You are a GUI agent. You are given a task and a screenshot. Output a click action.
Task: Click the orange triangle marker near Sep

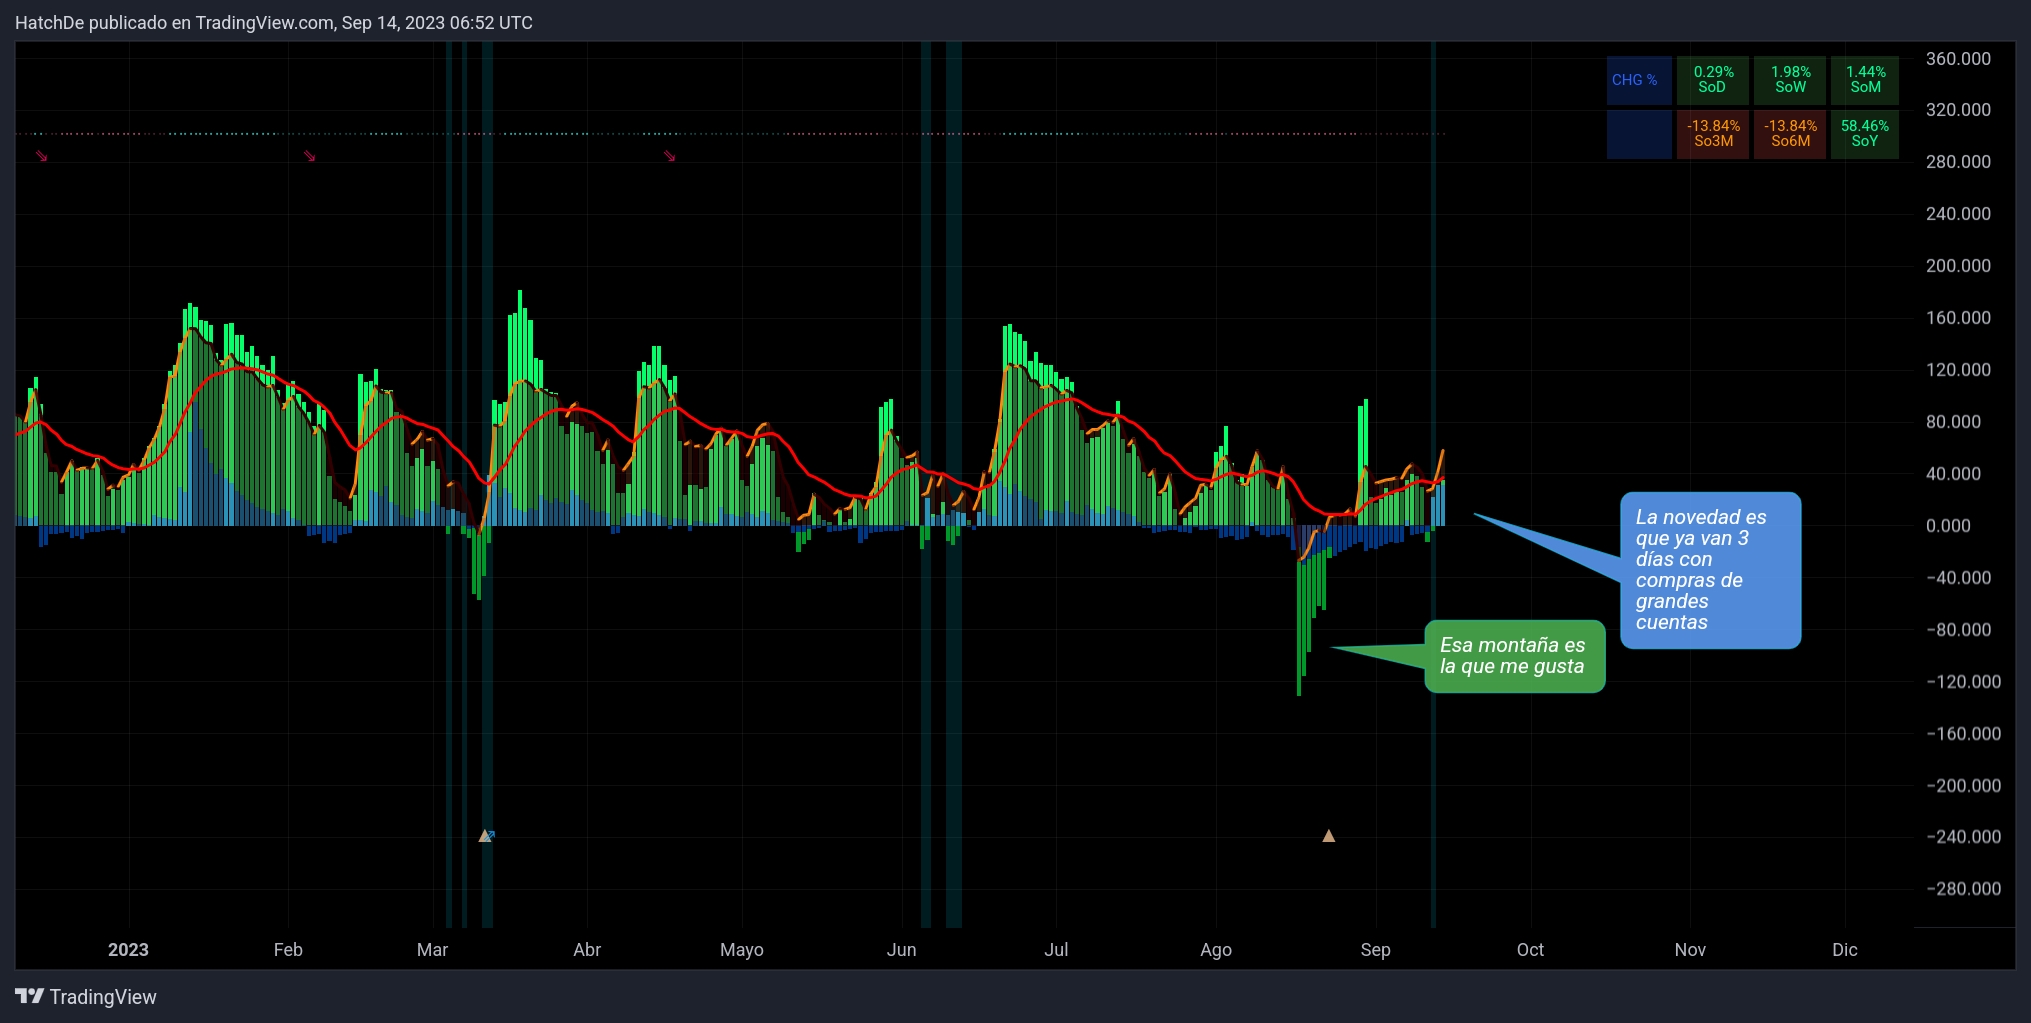(1328, 836)
